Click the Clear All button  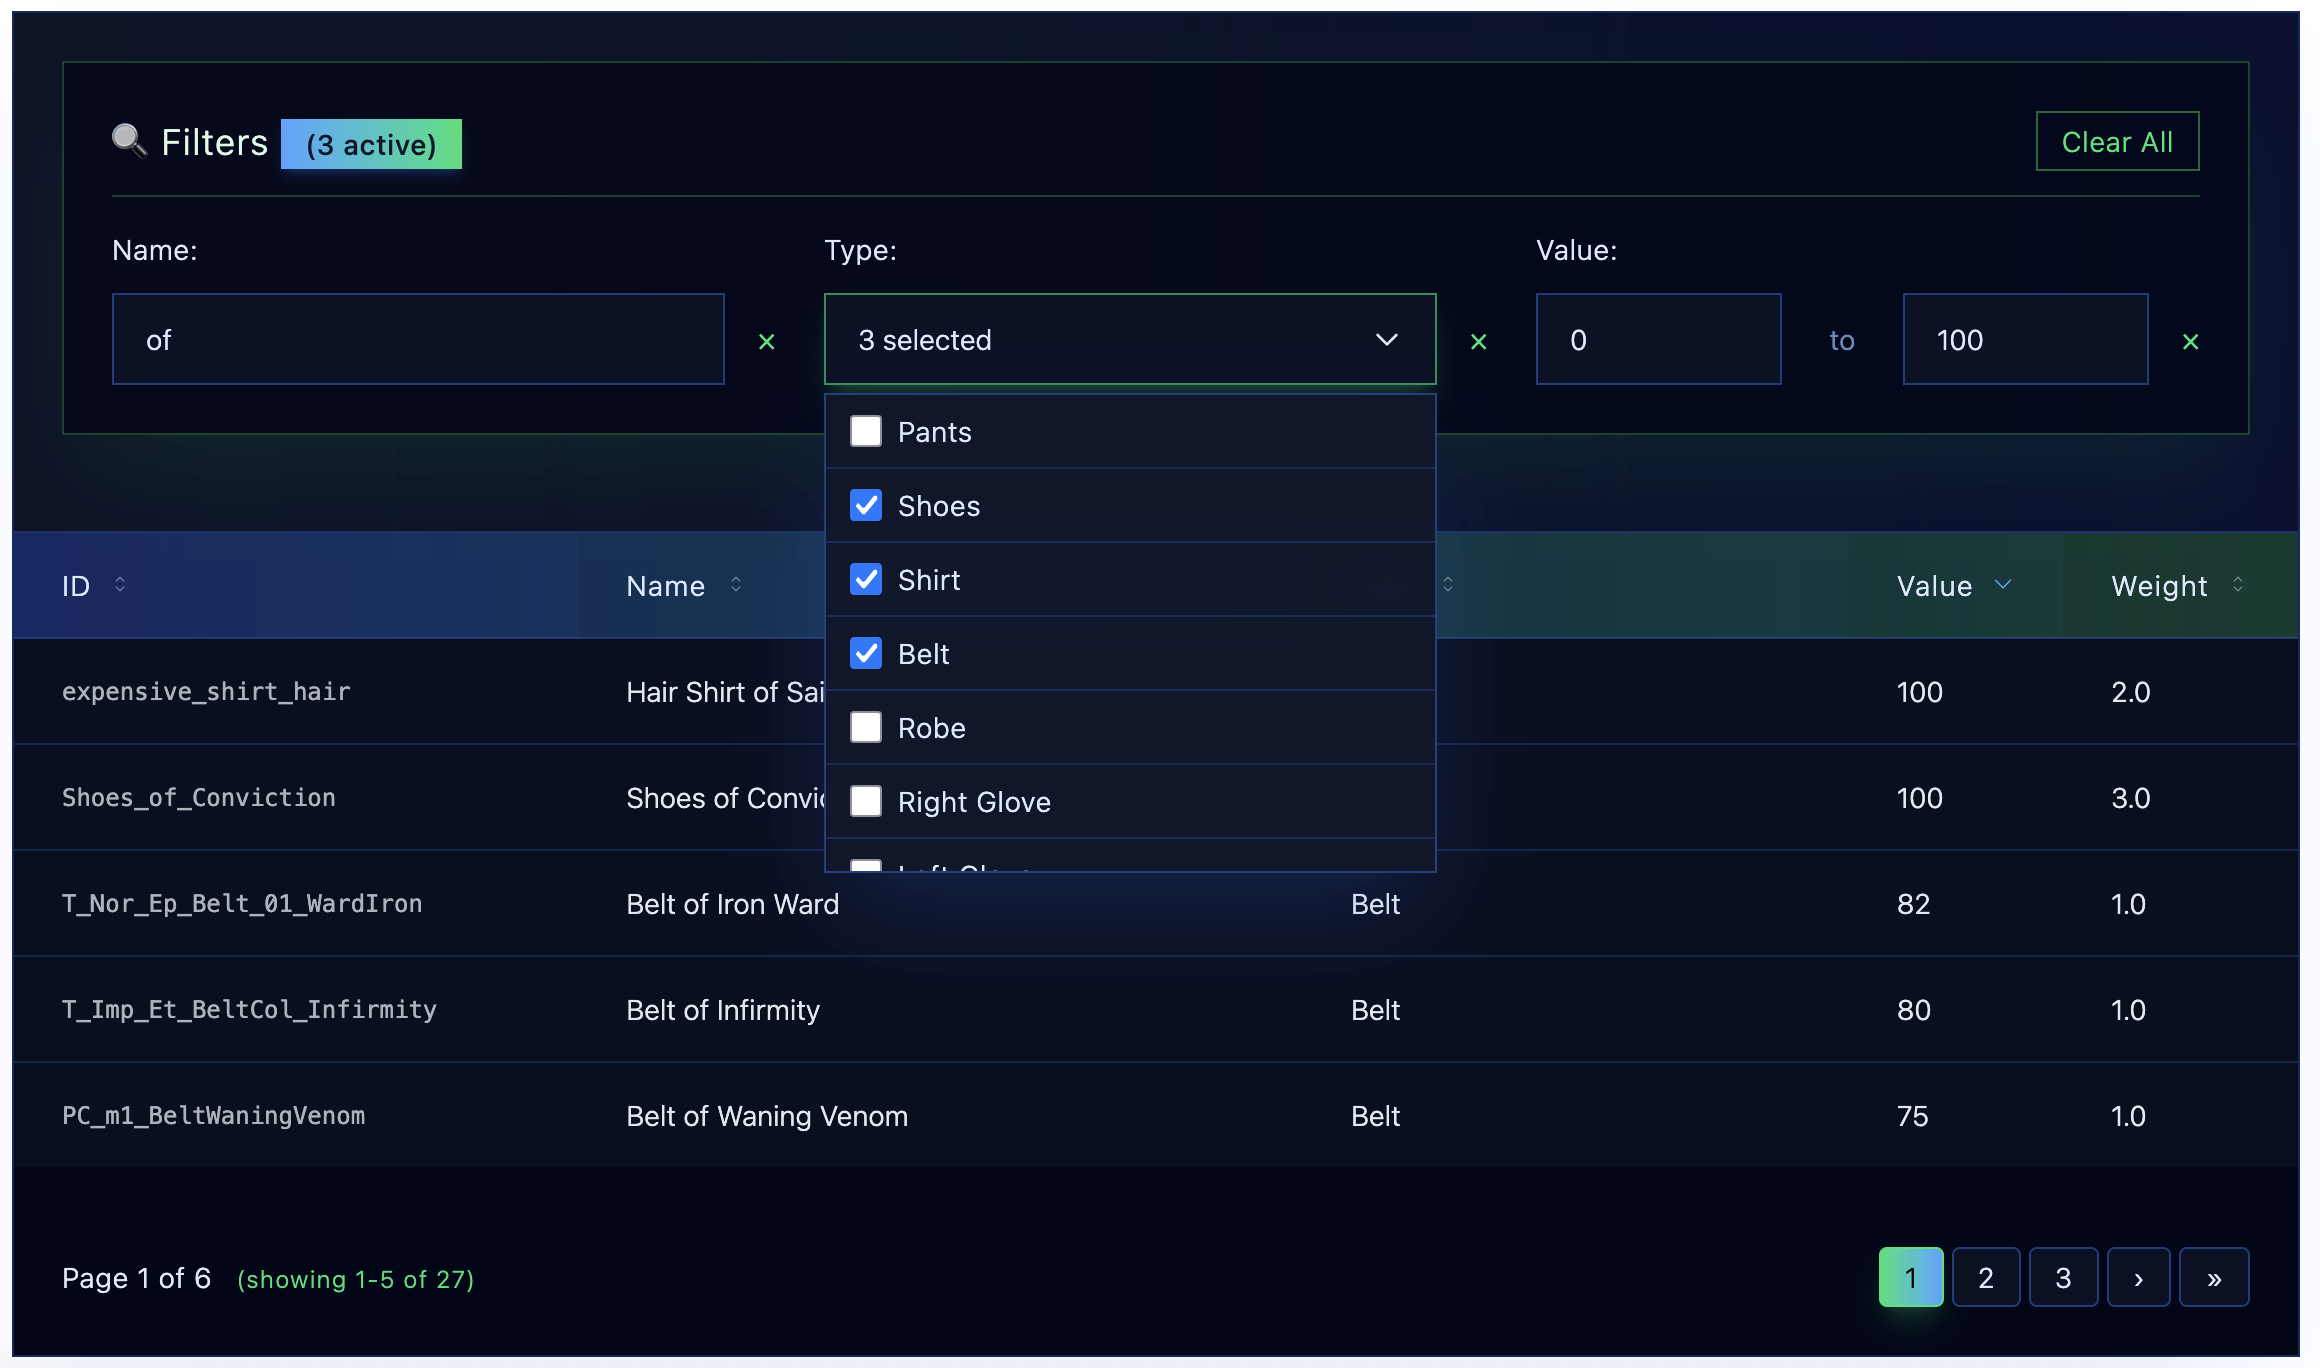click(2117, 141)
